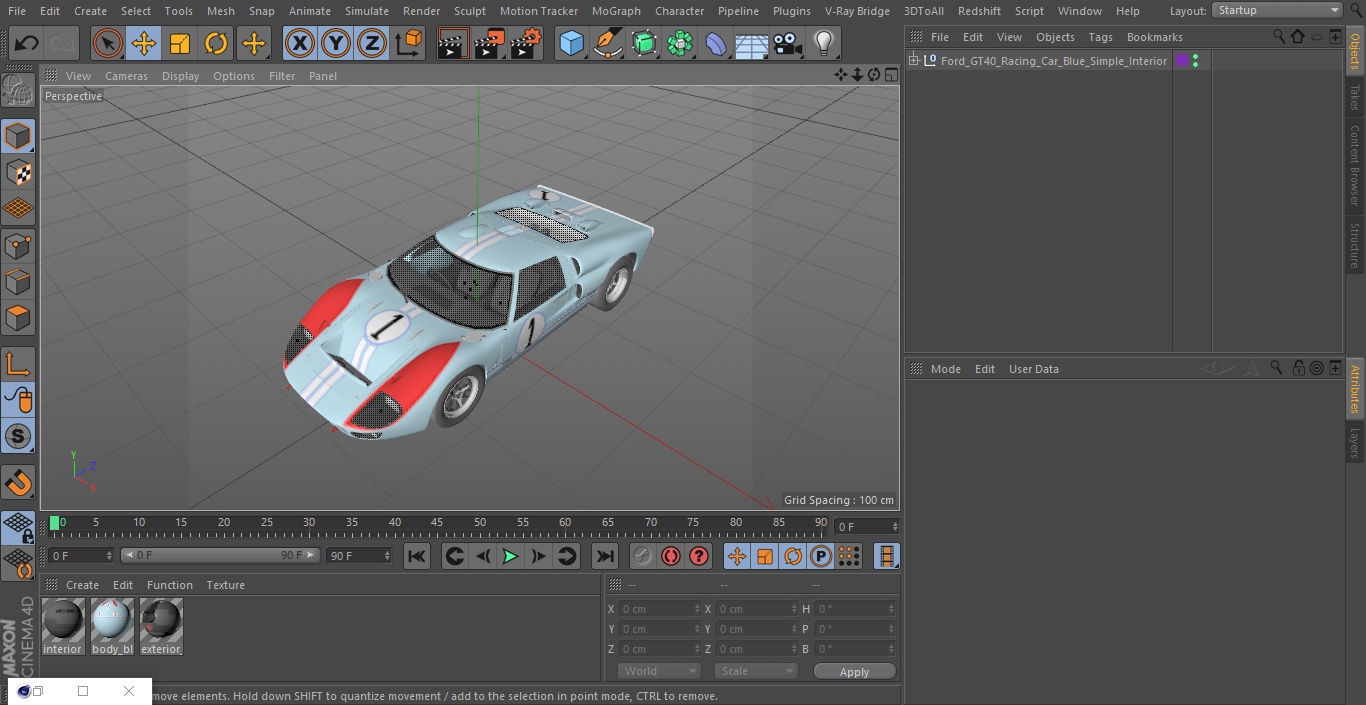The height and width of the screenshot is (705, 1366).
Task: Click the green playhead marker at frame 0
Action: click(x=54, y=523)
